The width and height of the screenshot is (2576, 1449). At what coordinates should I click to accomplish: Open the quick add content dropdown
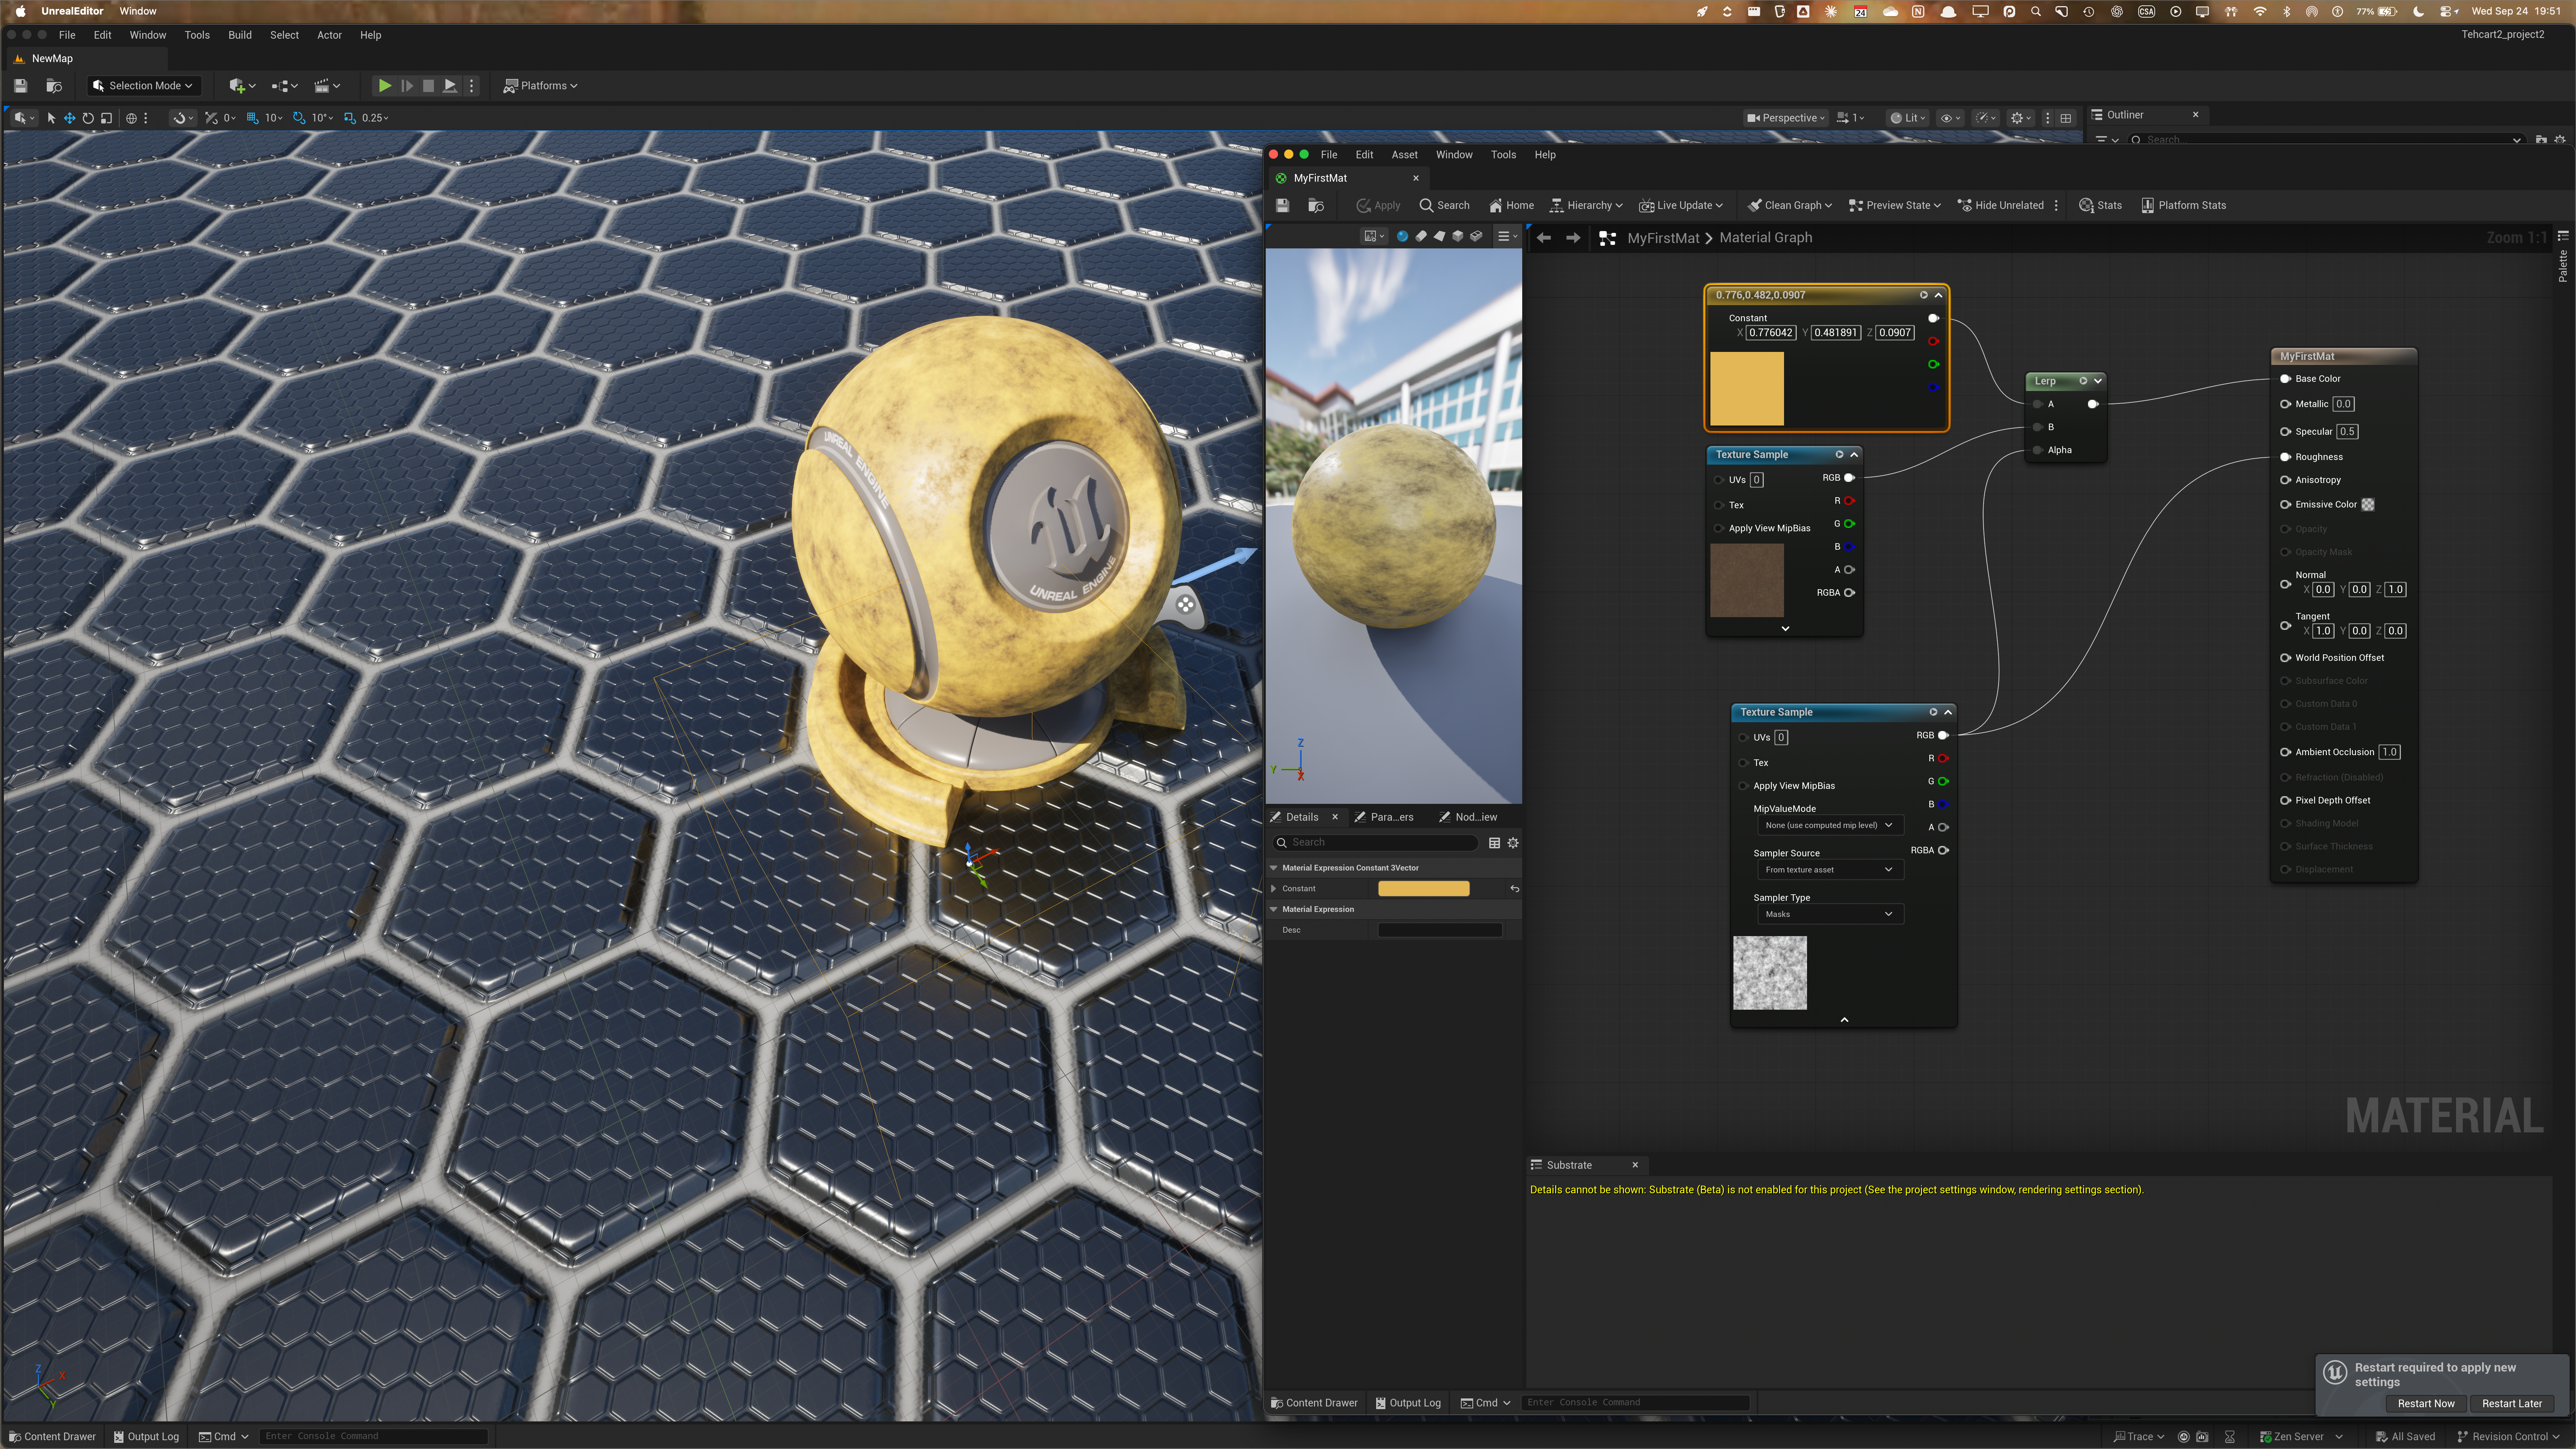point(242,86)
